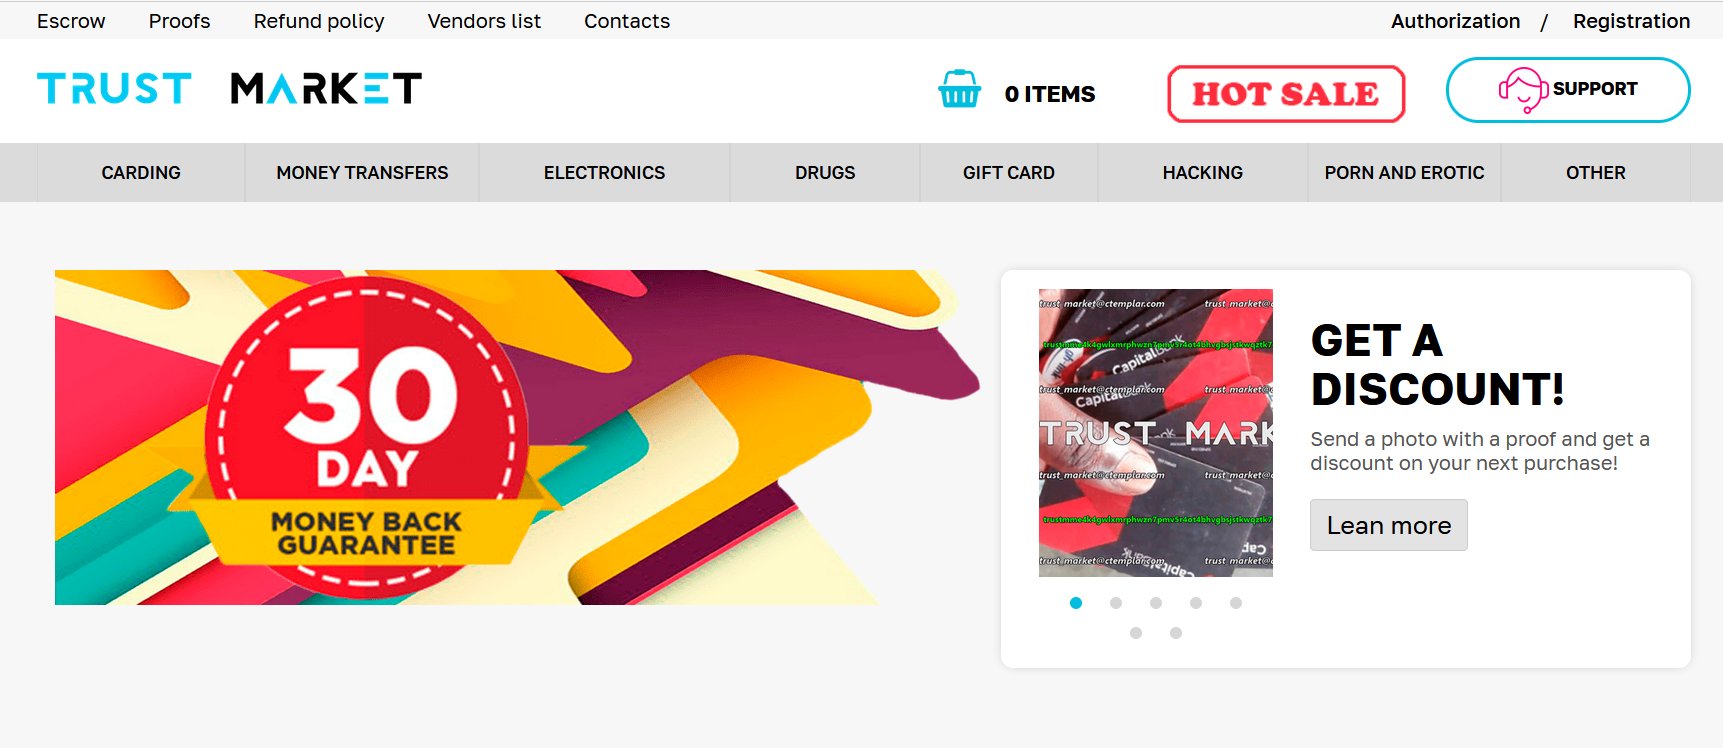This screenshot has height=748, width=1723.
Task: Open the Other category tab
Action: point(1595,173)
